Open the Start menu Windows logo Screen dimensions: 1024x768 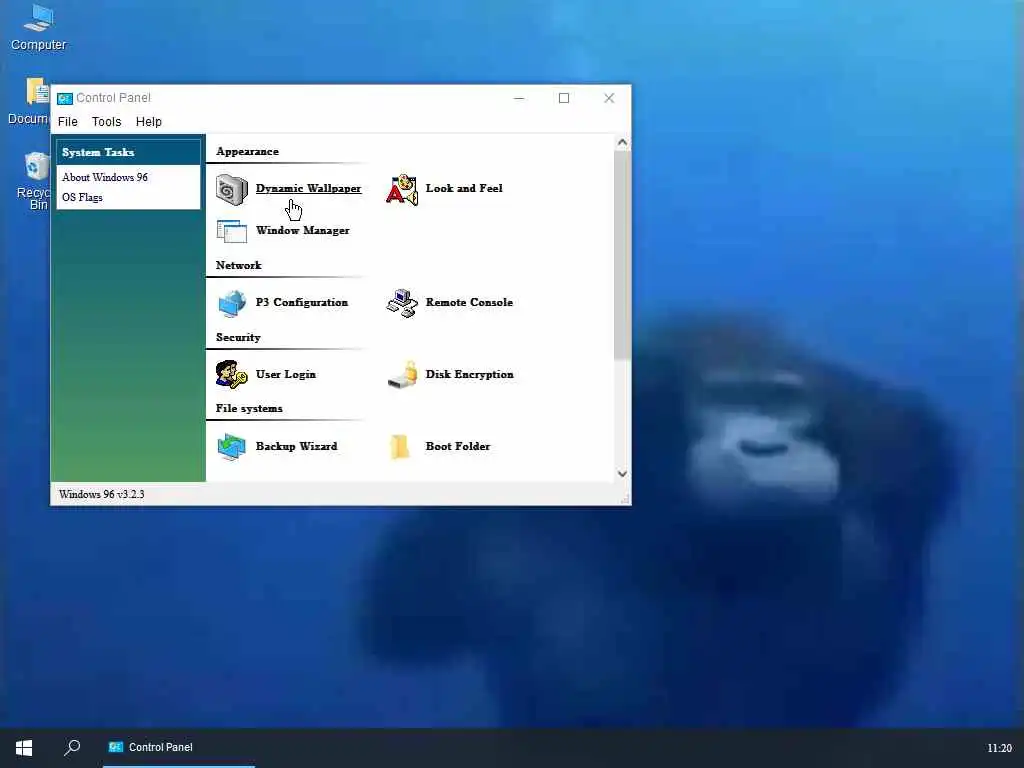click(24, 748)
